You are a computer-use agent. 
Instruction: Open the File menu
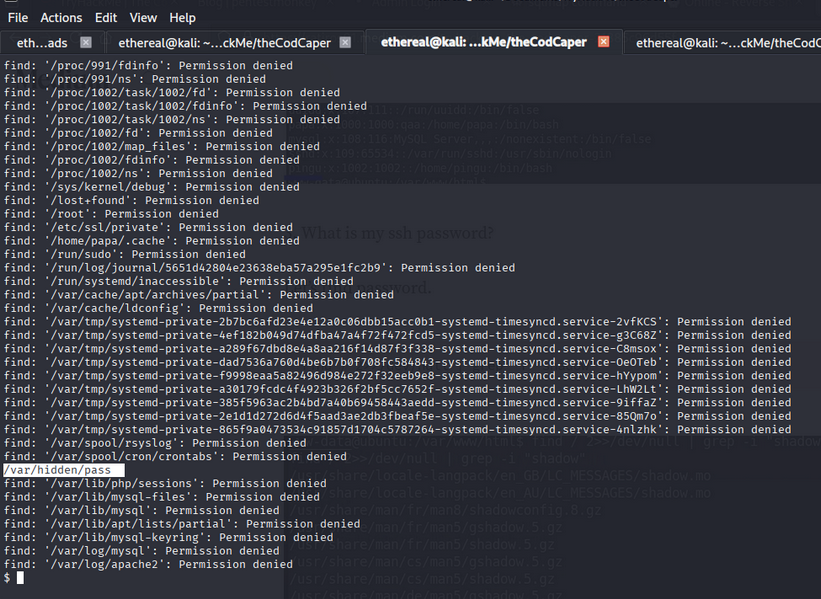18,18
